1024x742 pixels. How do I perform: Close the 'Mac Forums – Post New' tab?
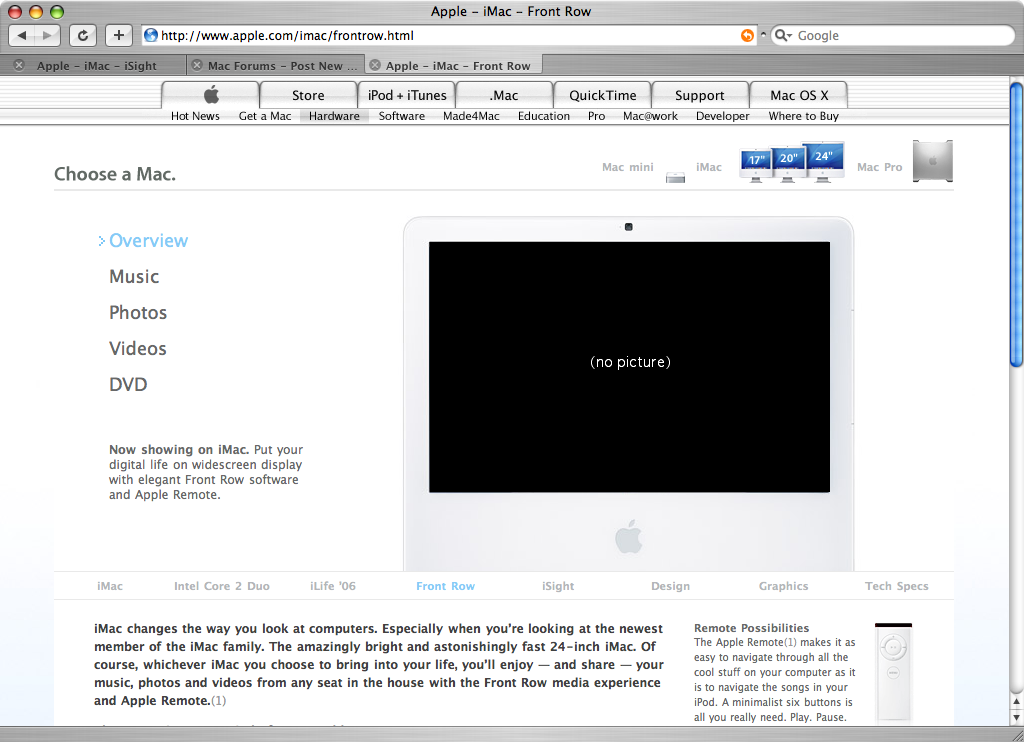click(197, 65)
